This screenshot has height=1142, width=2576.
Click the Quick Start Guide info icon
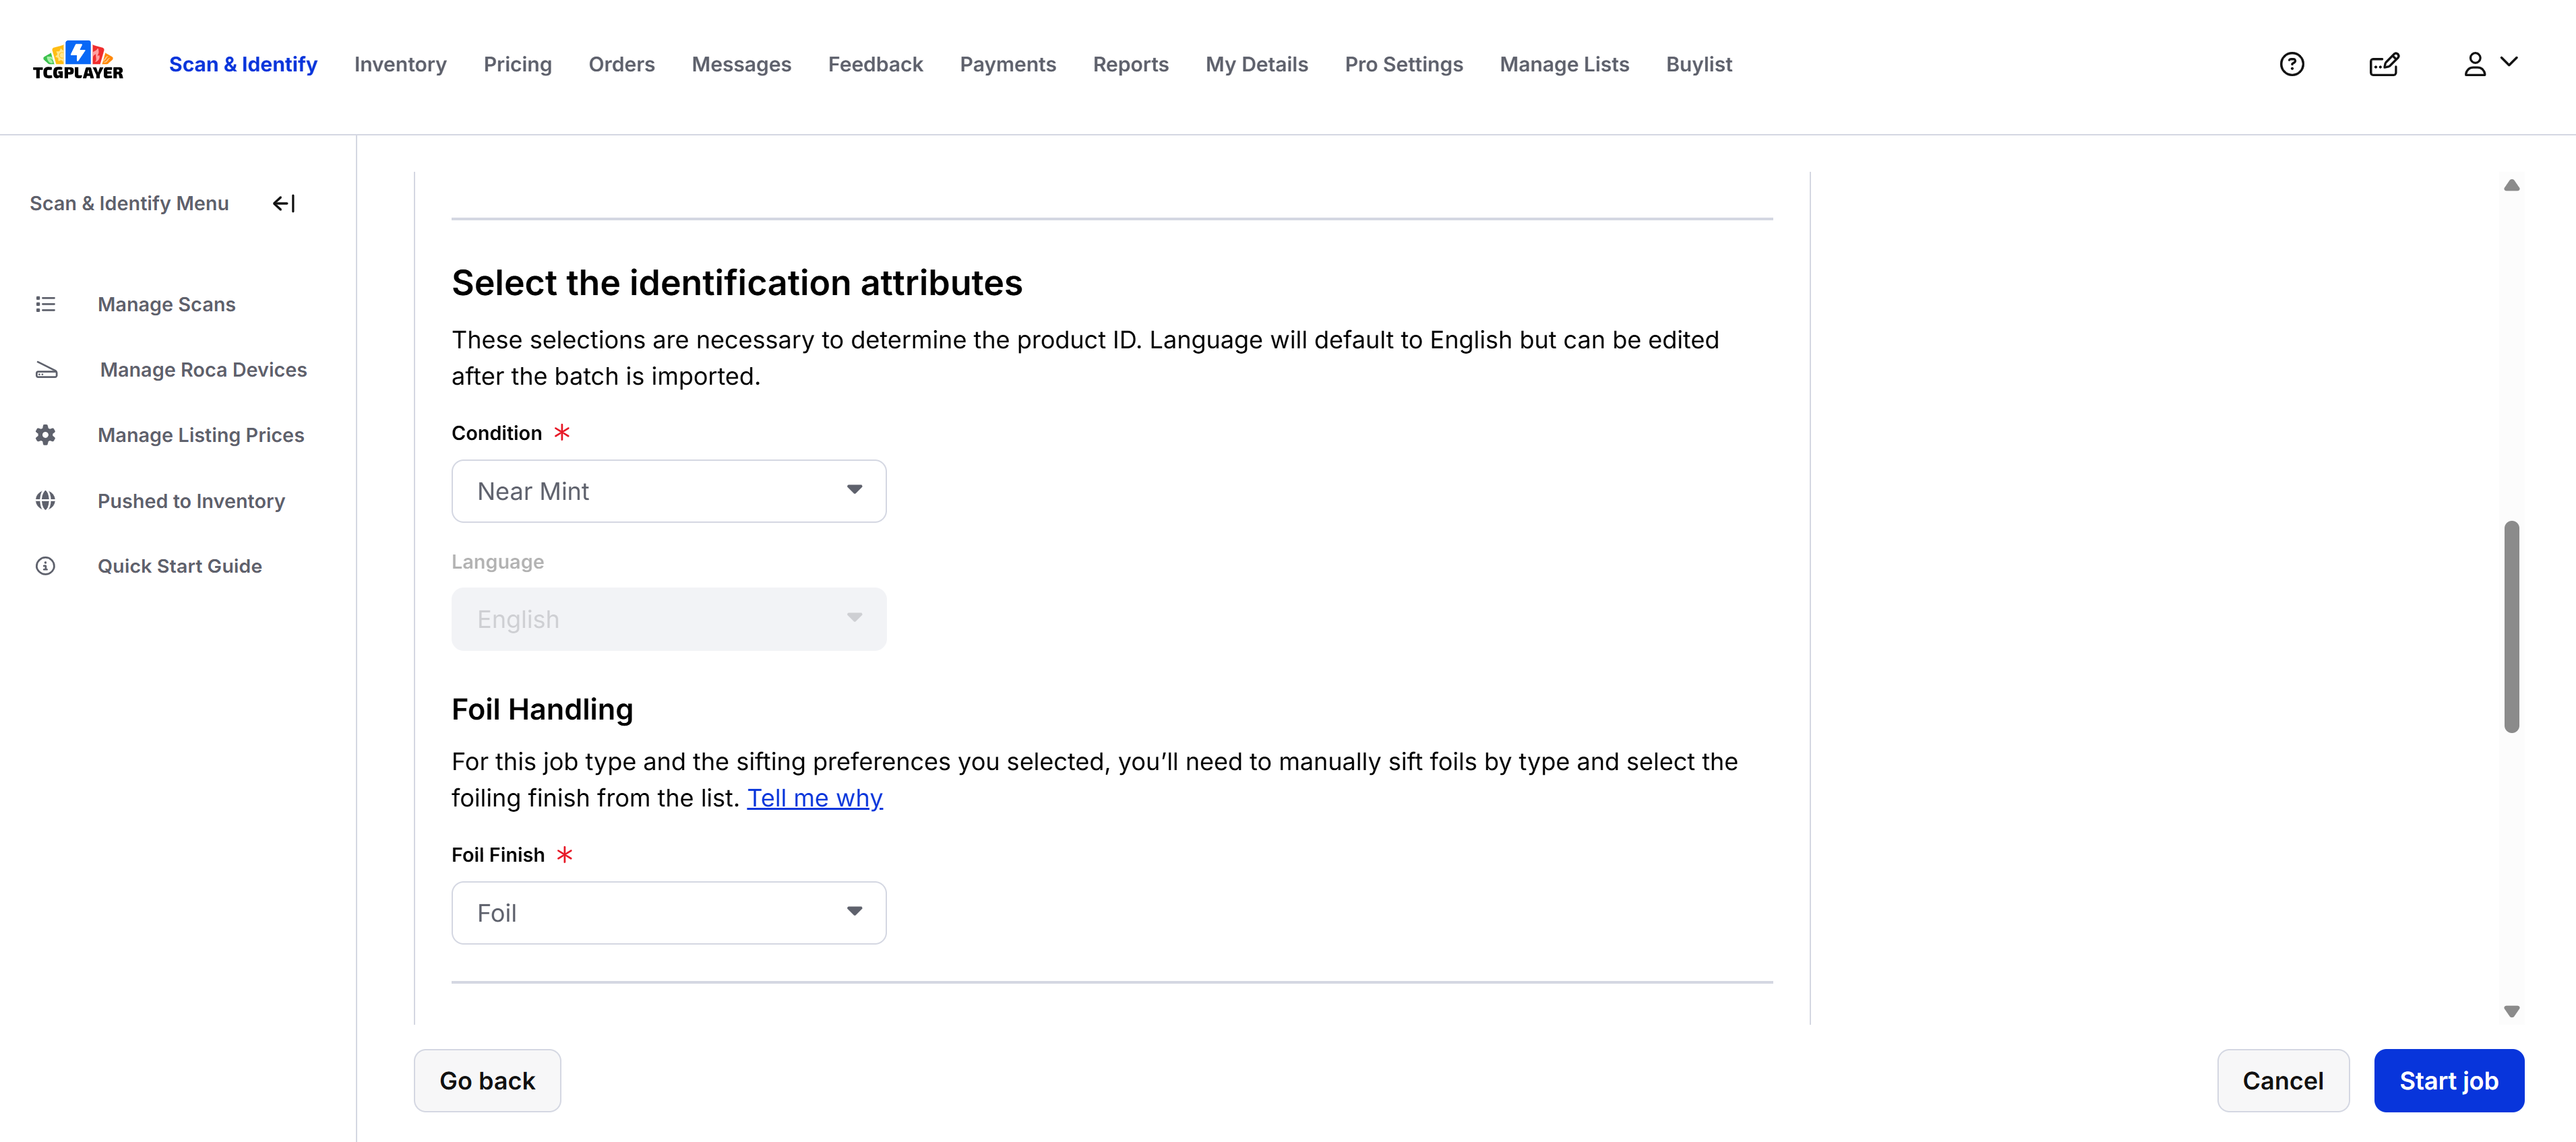46,566
